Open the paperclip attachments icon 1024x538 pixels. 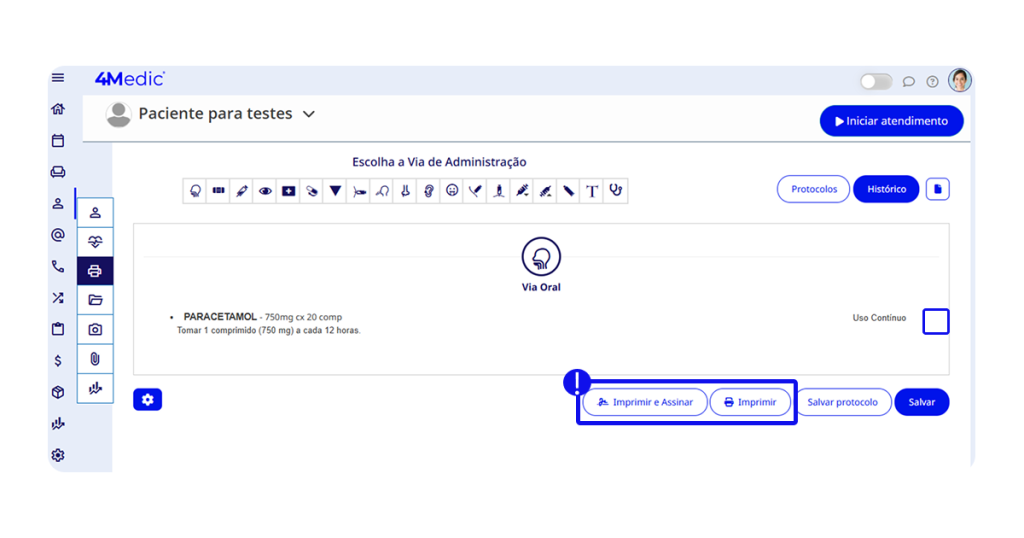tap(95, 359)
